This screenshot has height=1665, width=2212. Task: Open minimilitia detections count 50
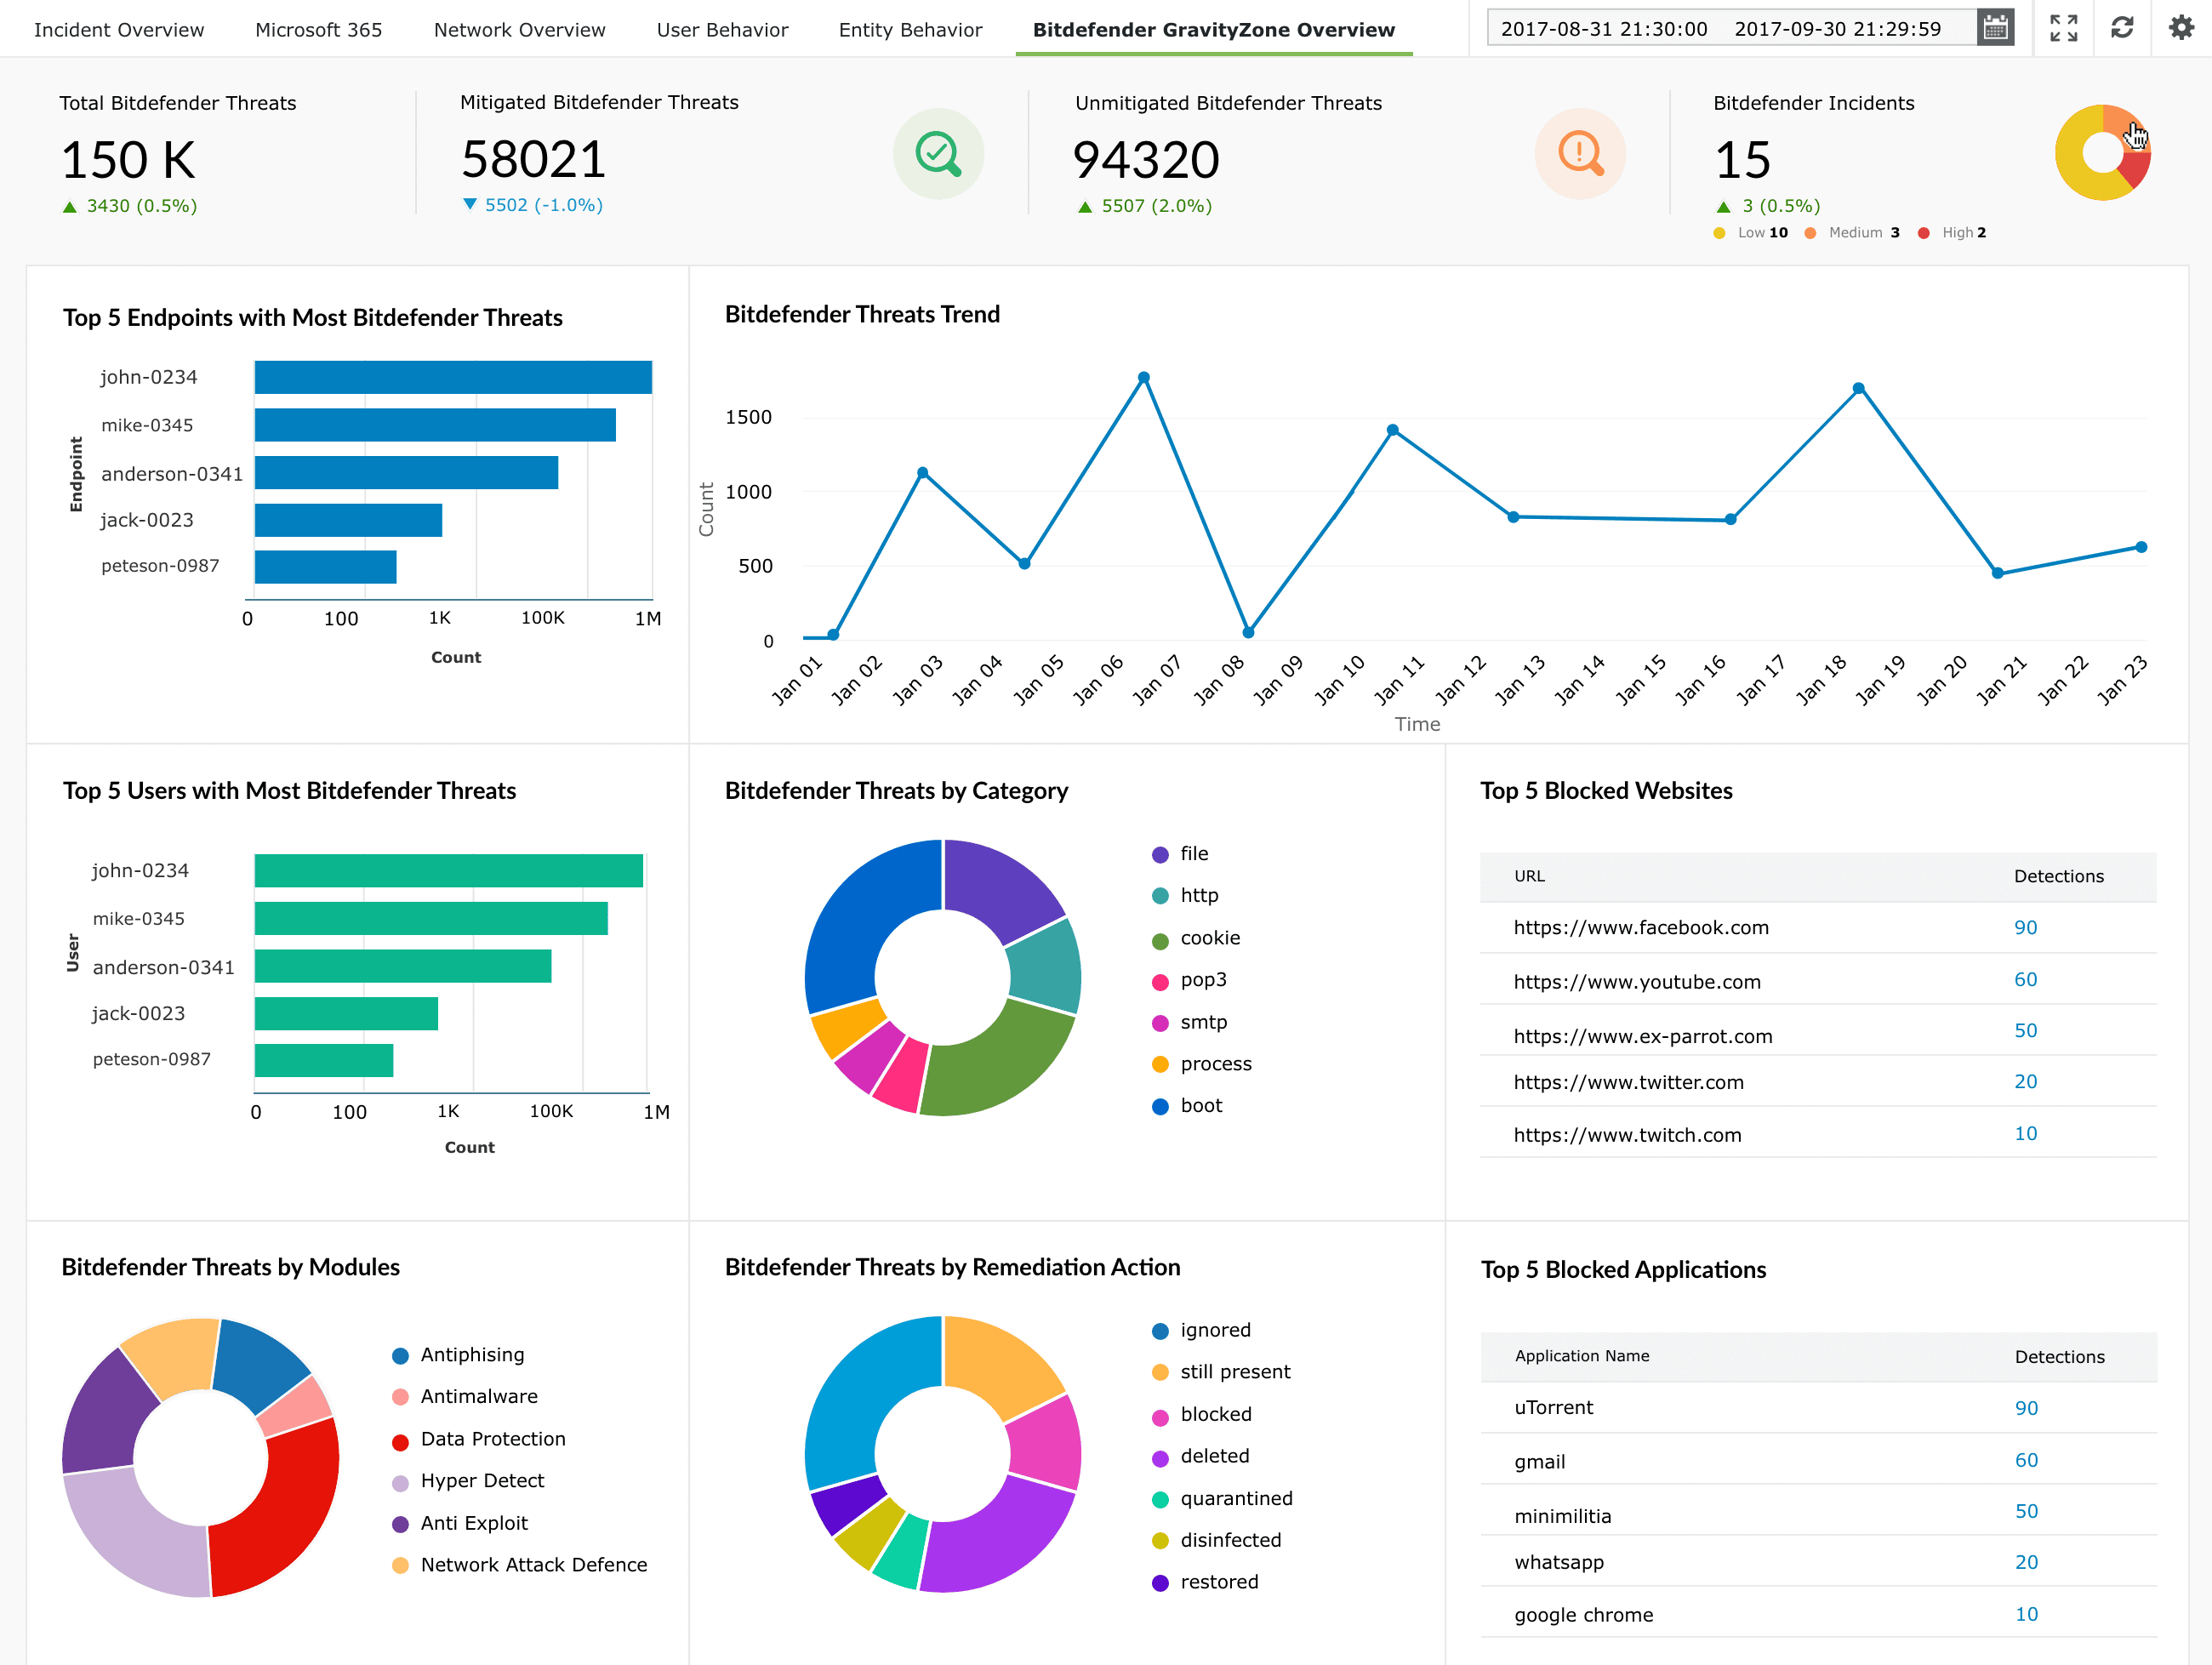coord(2026,1512)
